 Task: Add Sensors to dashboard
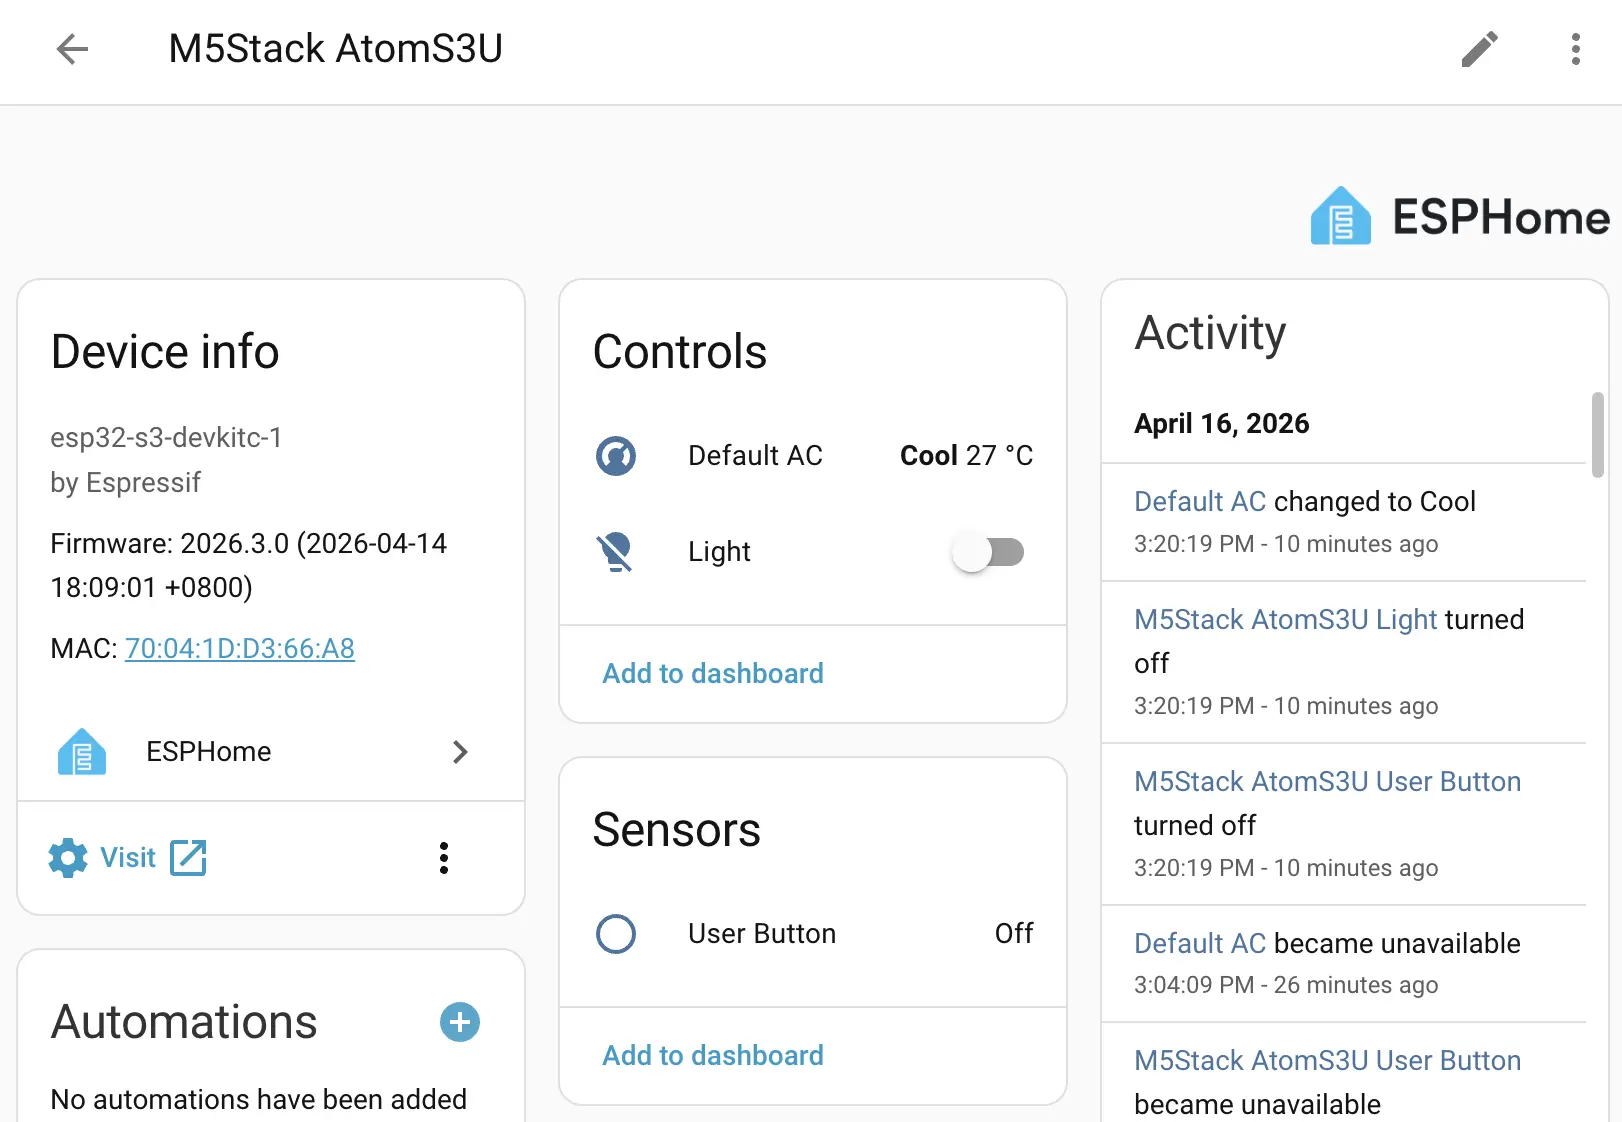pyautogui.click(x=712, y=1056)
